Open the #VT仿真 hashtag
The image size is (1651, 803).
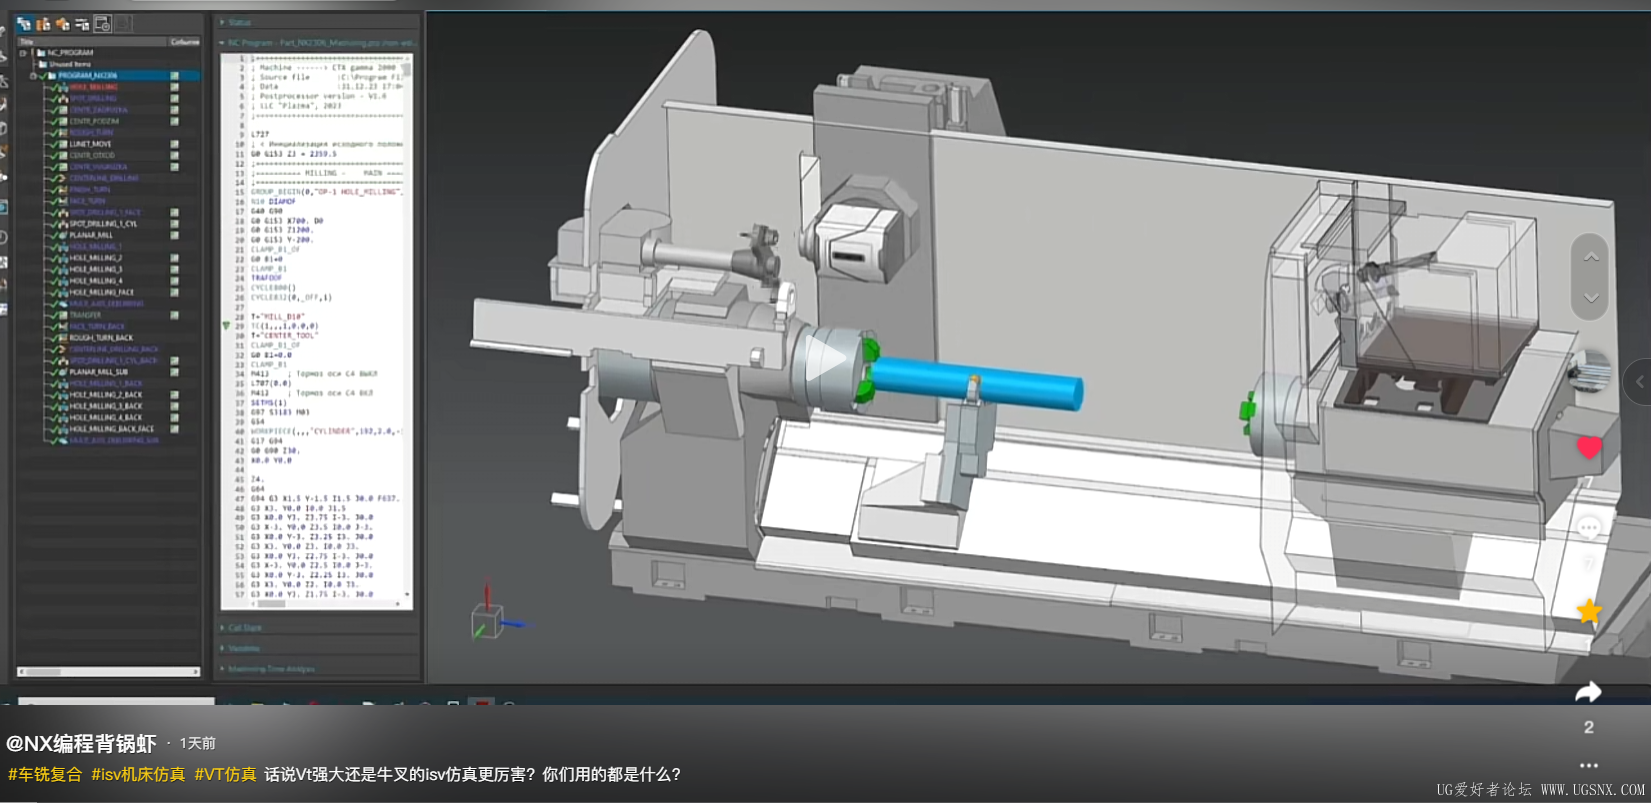(225, 774)
